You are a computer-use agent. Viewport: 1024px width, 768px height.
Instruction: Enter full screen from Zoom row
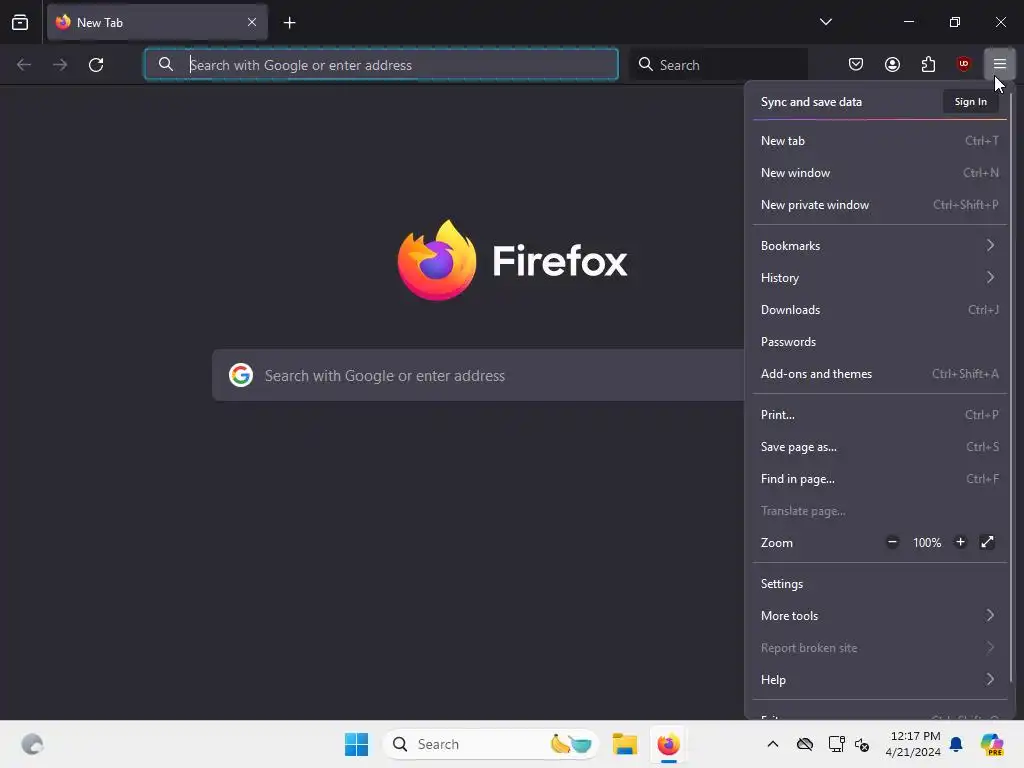[987, 542]
